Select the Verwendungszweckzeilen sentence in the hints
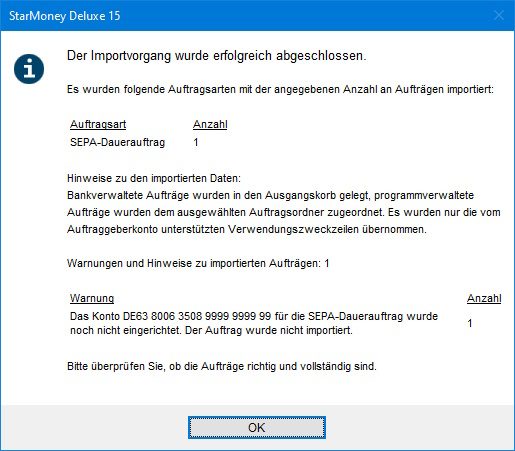 point(284,221)
